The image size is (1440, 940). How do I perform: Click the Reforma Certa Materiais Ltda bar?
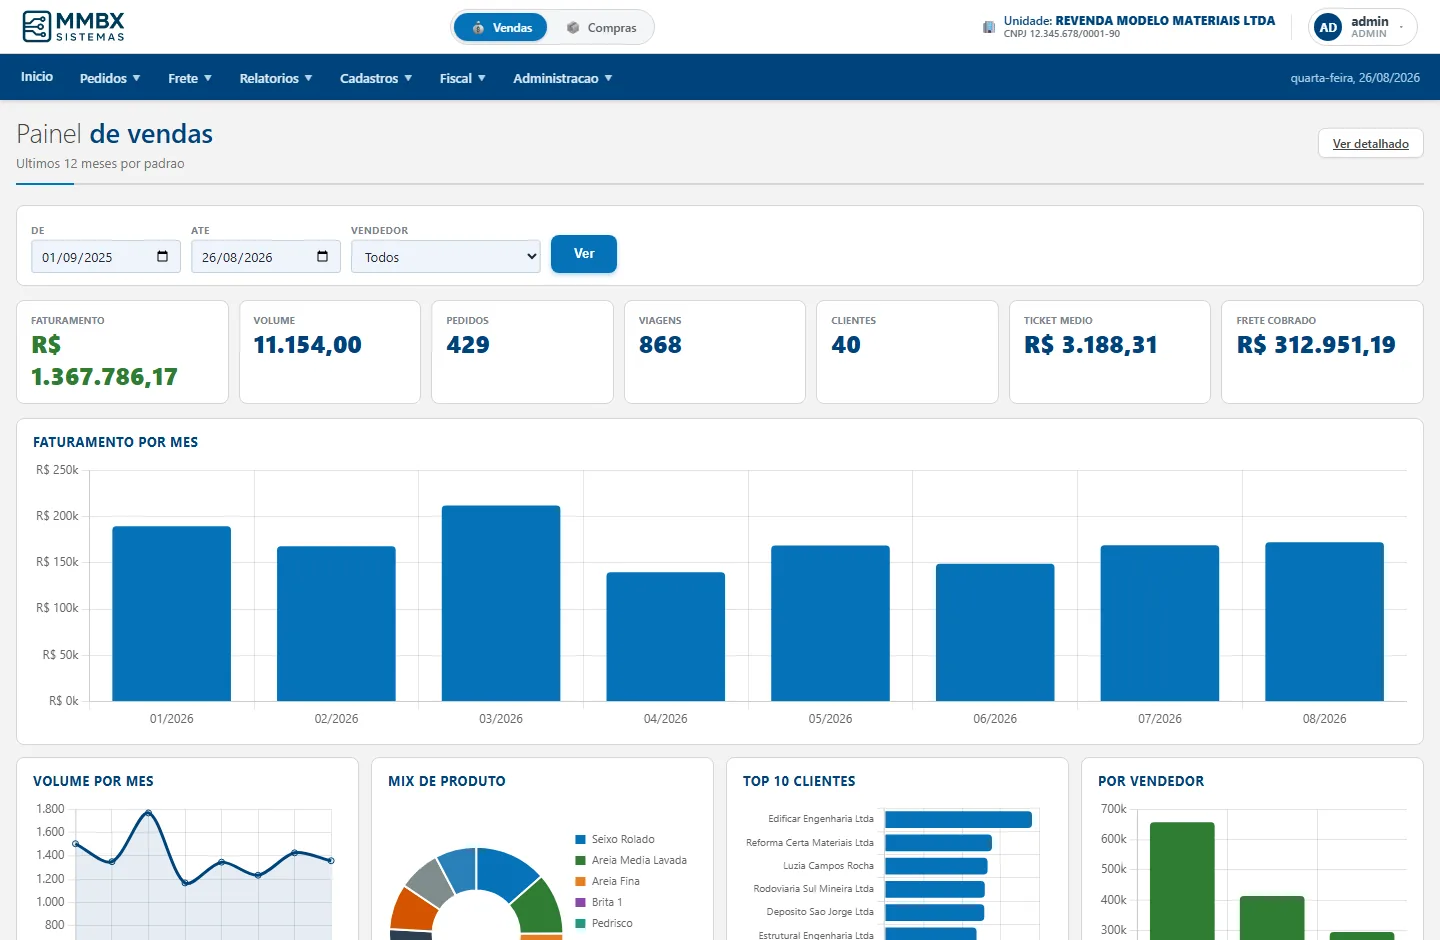938,843
